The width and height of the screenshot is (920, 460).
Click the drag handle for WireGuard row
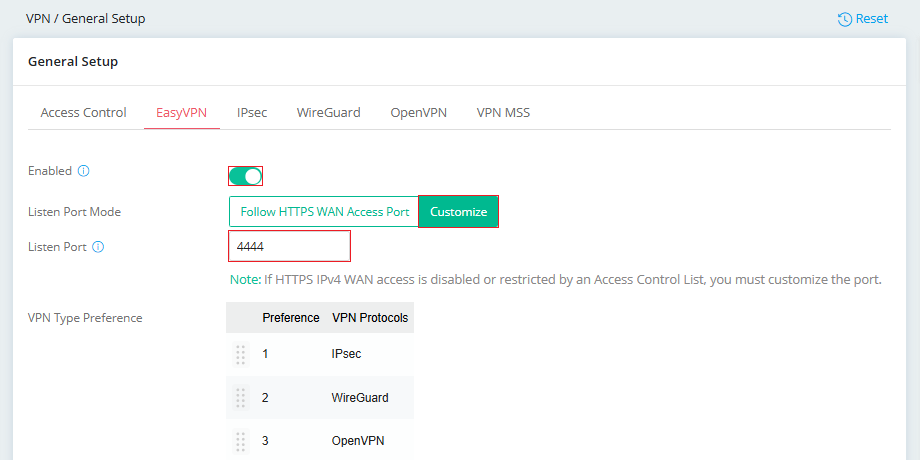coord(240,398)
